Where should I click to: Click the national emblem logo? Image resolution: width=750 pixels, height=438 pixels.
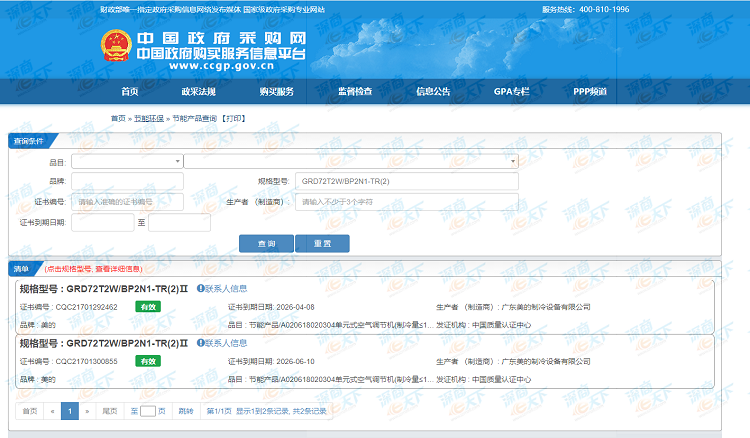pyautogui.click(x=116, y=45)
